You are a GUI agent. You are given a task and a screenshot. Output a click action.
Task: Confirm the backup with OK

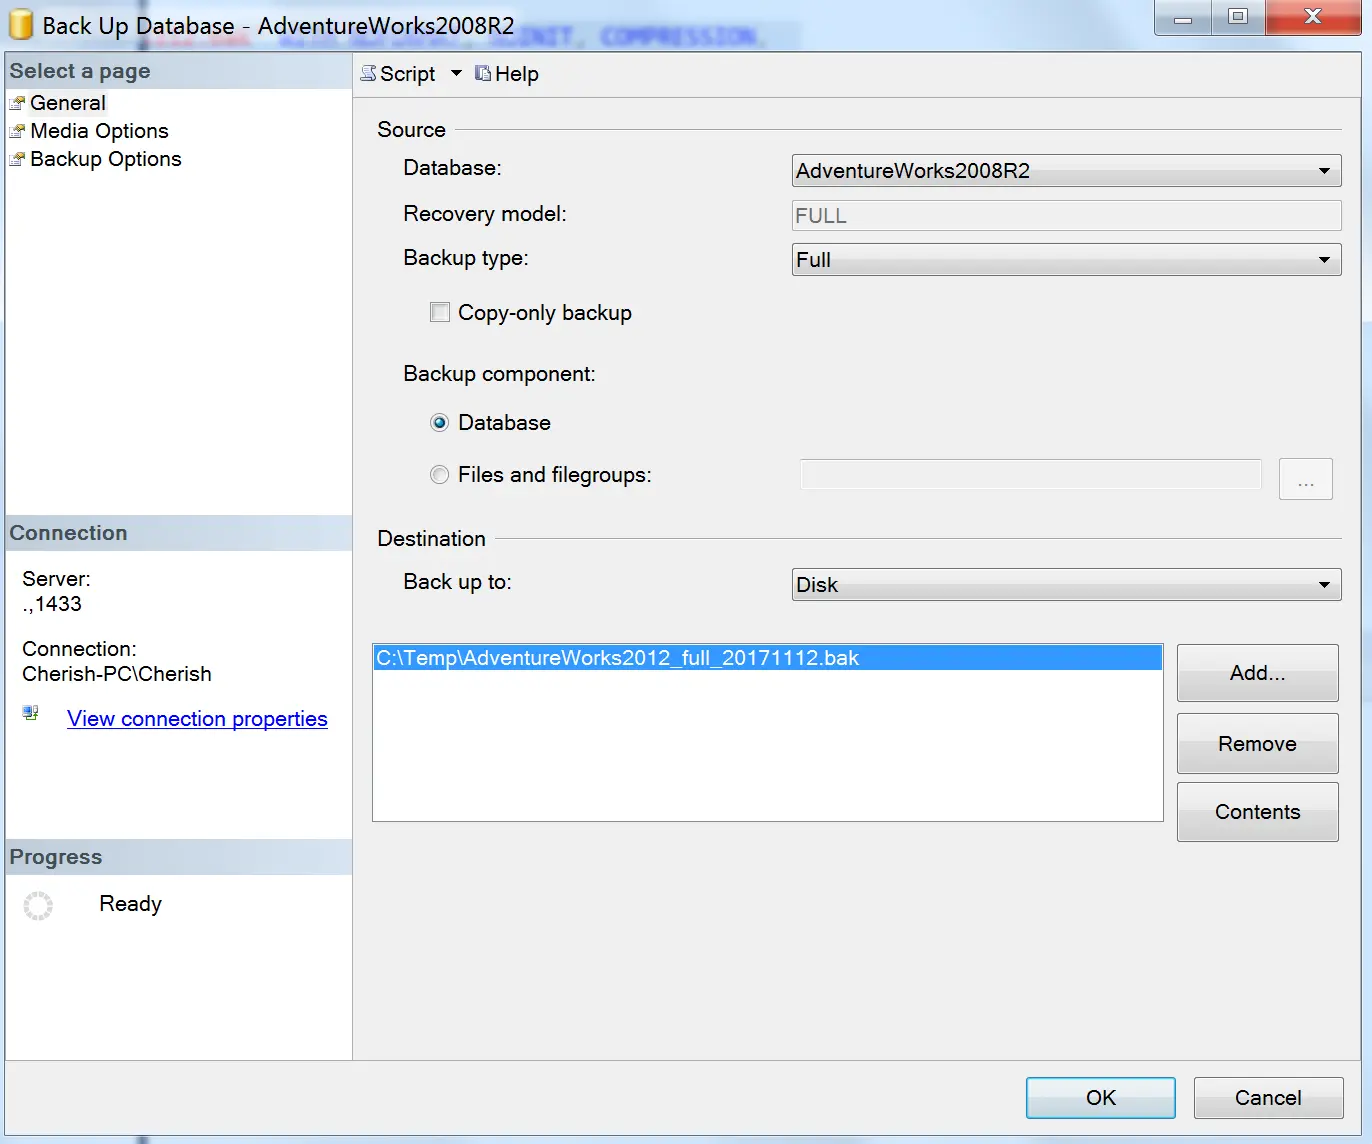1100,1098
